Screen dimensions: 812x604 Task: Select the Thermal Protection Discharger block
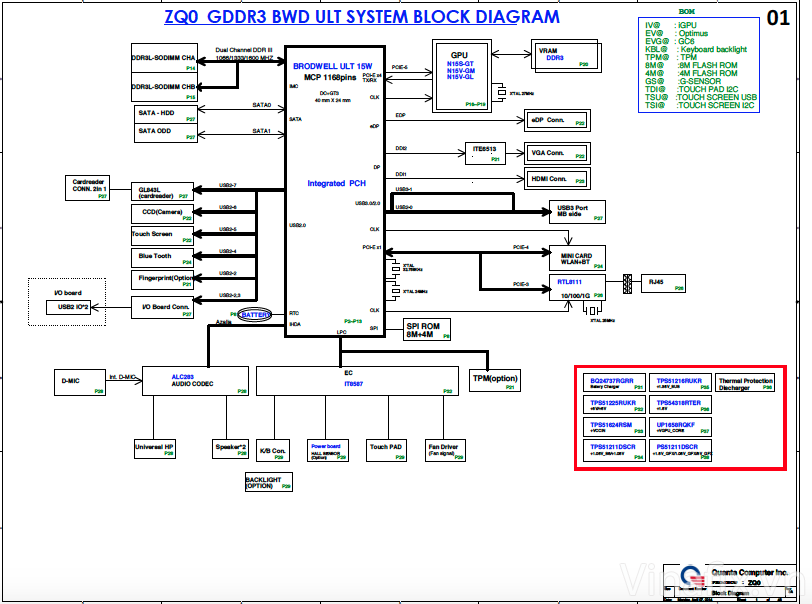pos(744,381)
